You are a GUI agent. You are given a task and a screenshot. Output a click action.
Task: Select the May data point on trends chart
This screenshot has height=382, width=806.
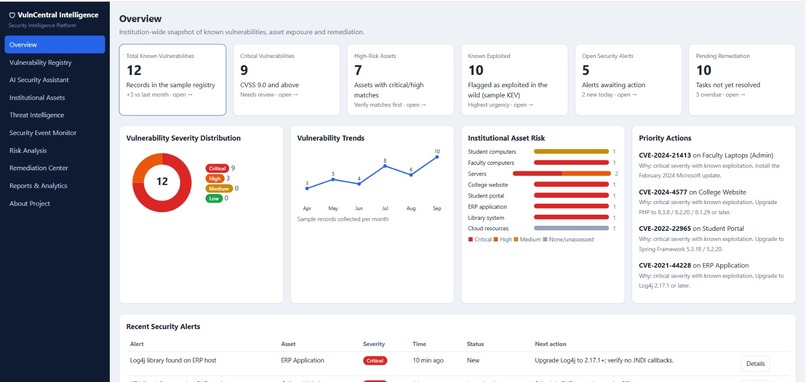click(333, 179)
